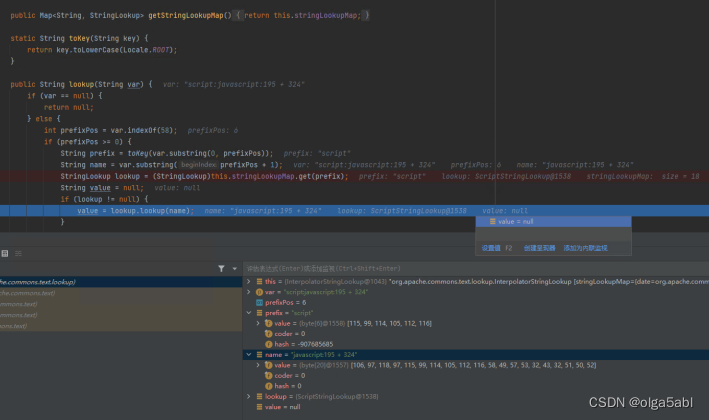Collapse the 'name' variable node
The image size is (709, 420).
[249, 354]
